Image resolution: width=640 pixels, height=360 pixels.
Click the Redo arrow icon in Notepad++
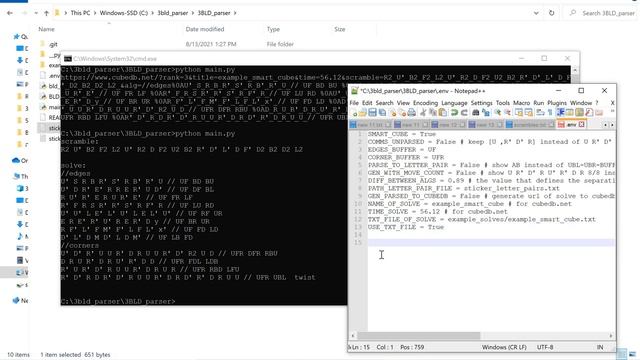(x=464, y=113)
